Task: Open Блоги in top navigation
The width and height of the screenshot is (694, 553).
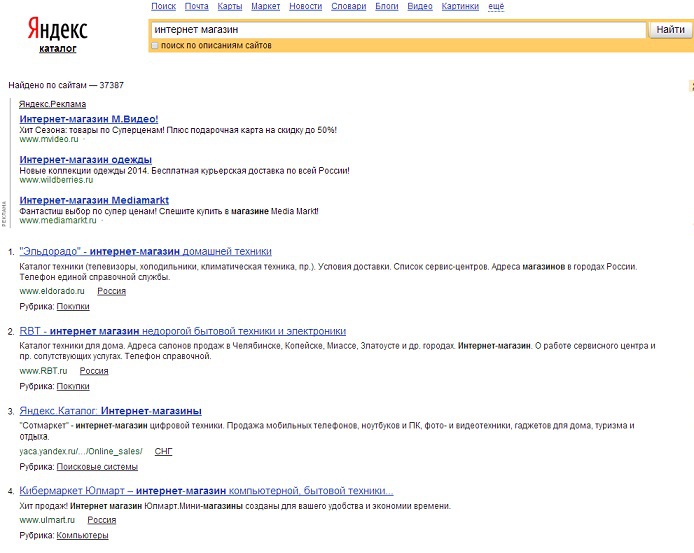Action: click(387, 6)
